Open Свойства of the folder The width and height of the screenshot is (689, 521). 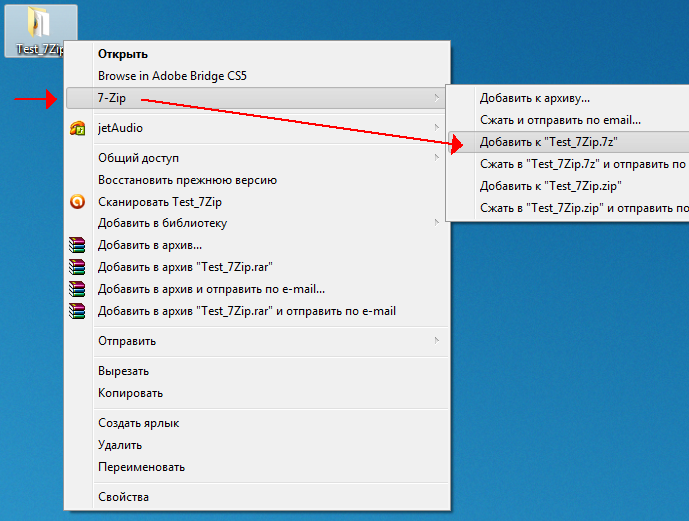[x=257, y=497]
